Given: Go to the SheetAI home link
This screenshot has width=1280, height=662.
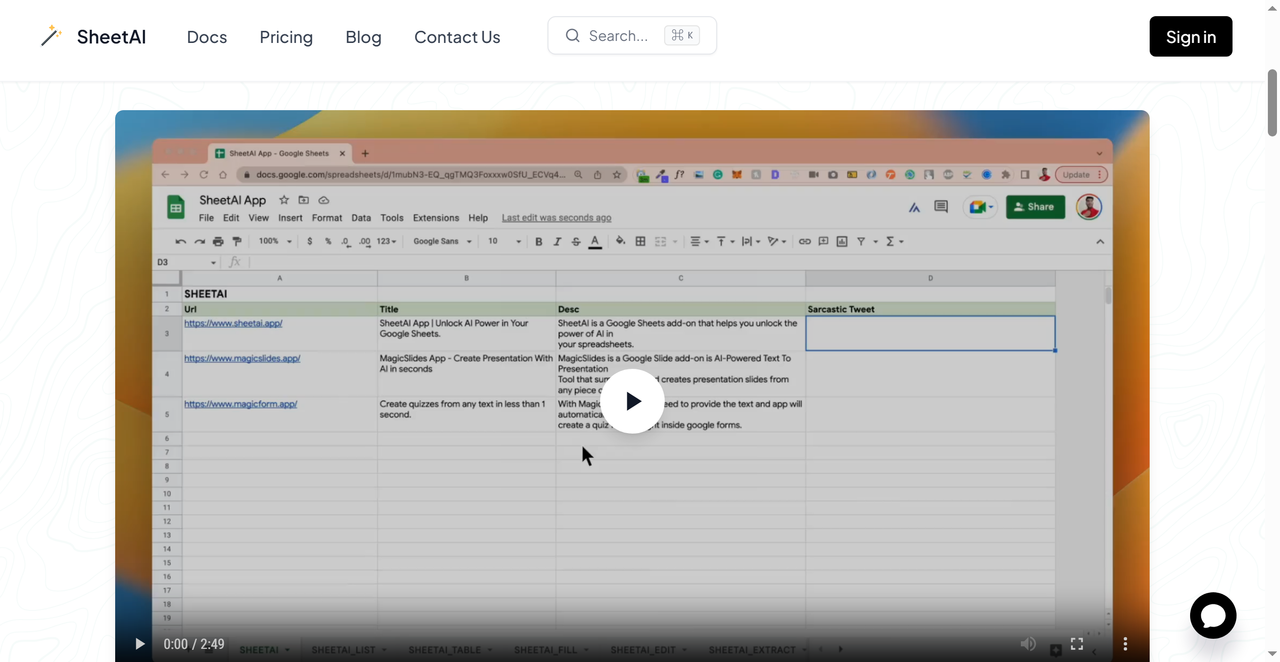Looking at the screenshot, I should [x=93, y=37].
